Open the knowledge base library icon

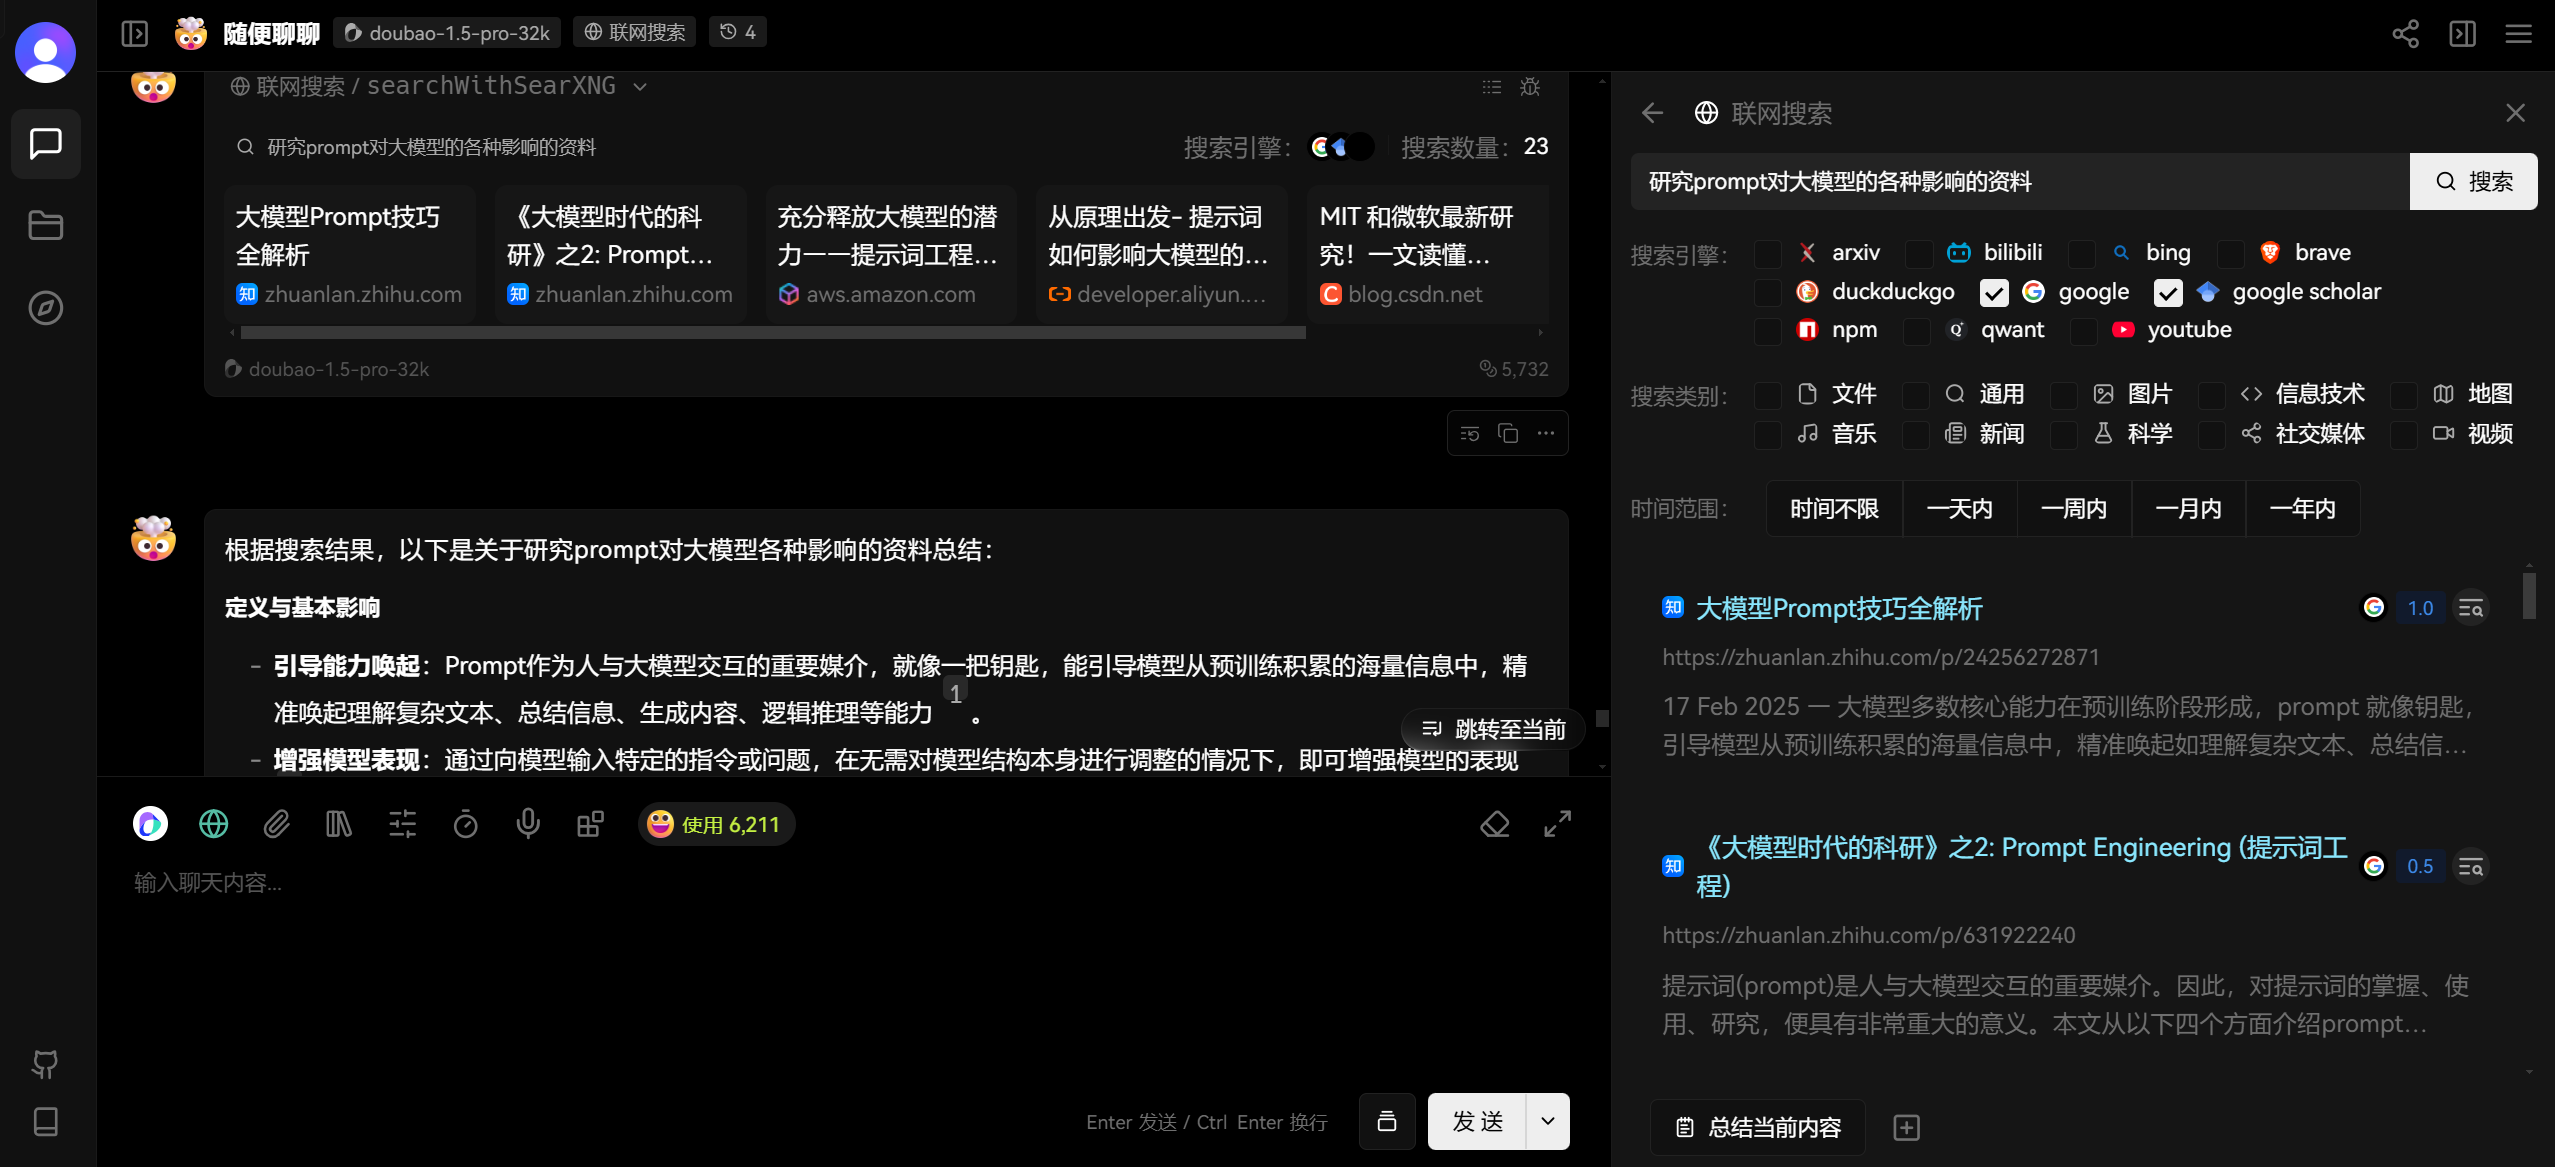point(339,824)
